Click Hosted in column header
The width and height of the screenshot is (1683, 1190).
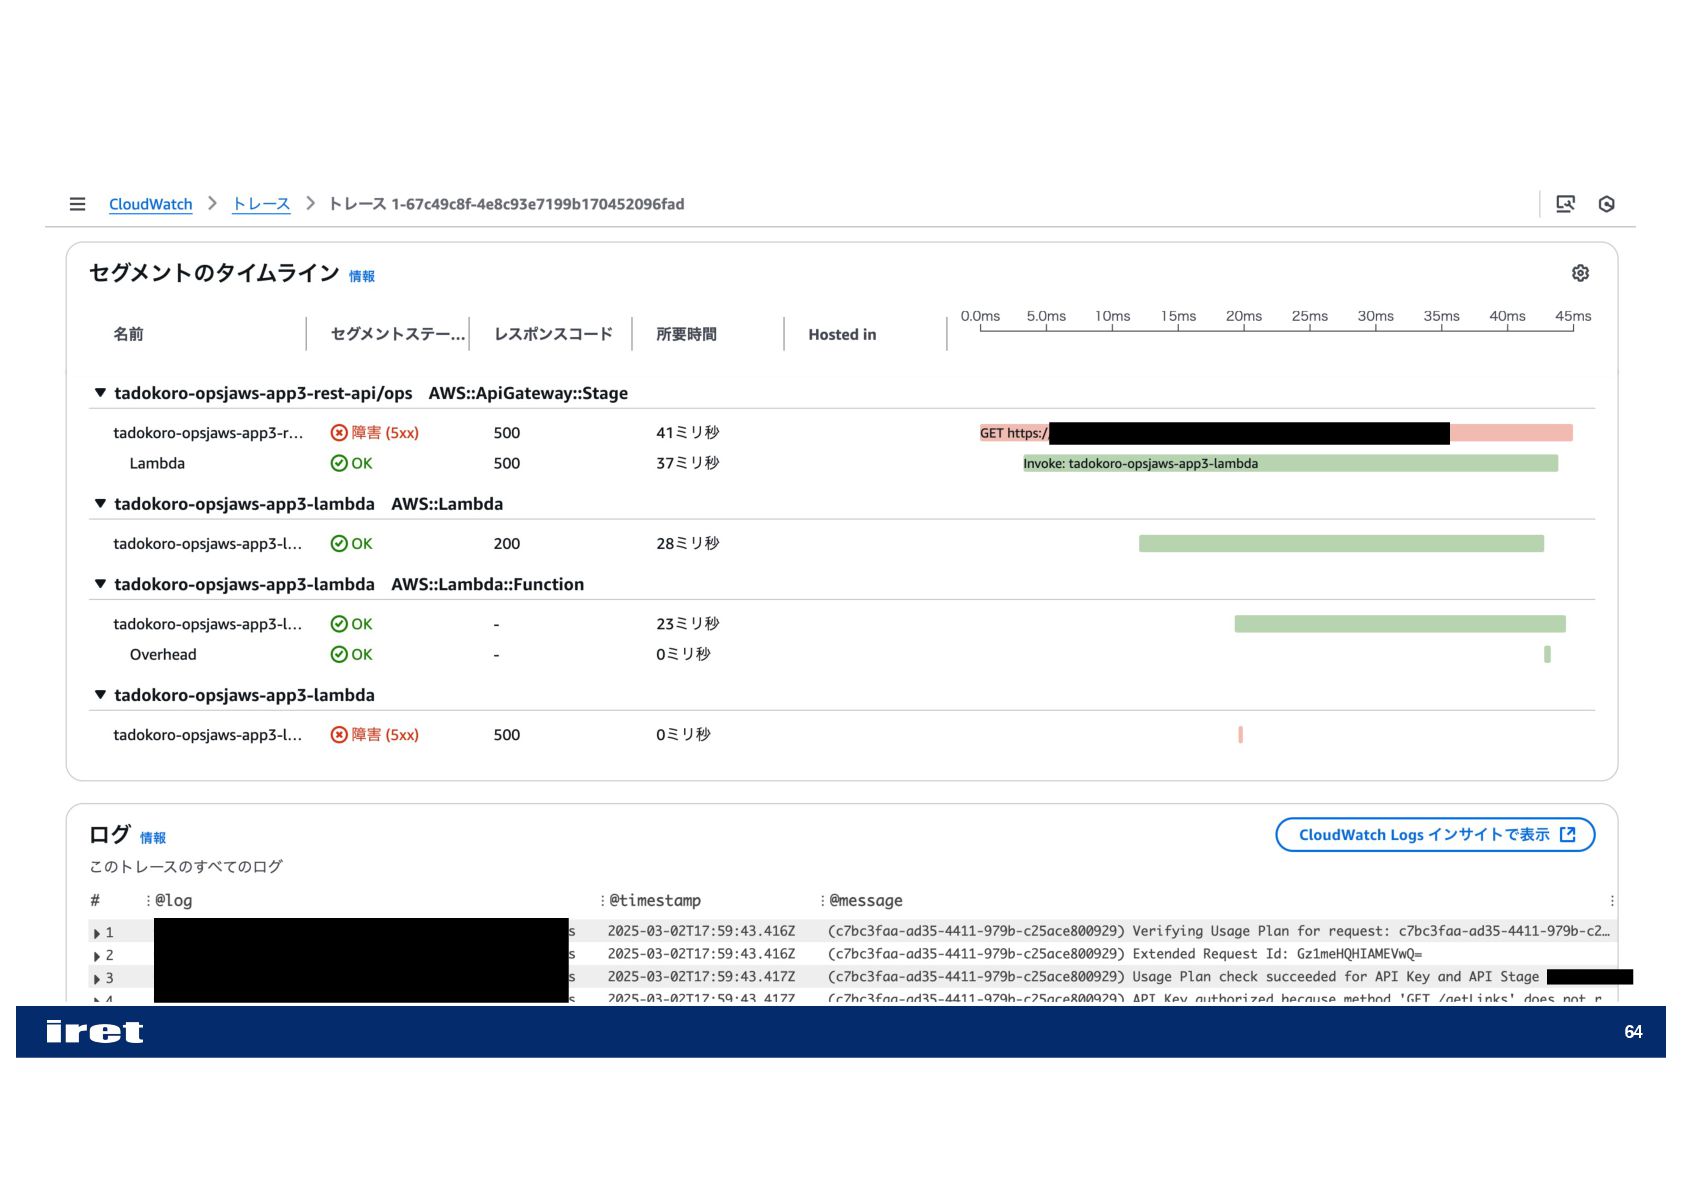coord(842,334)
